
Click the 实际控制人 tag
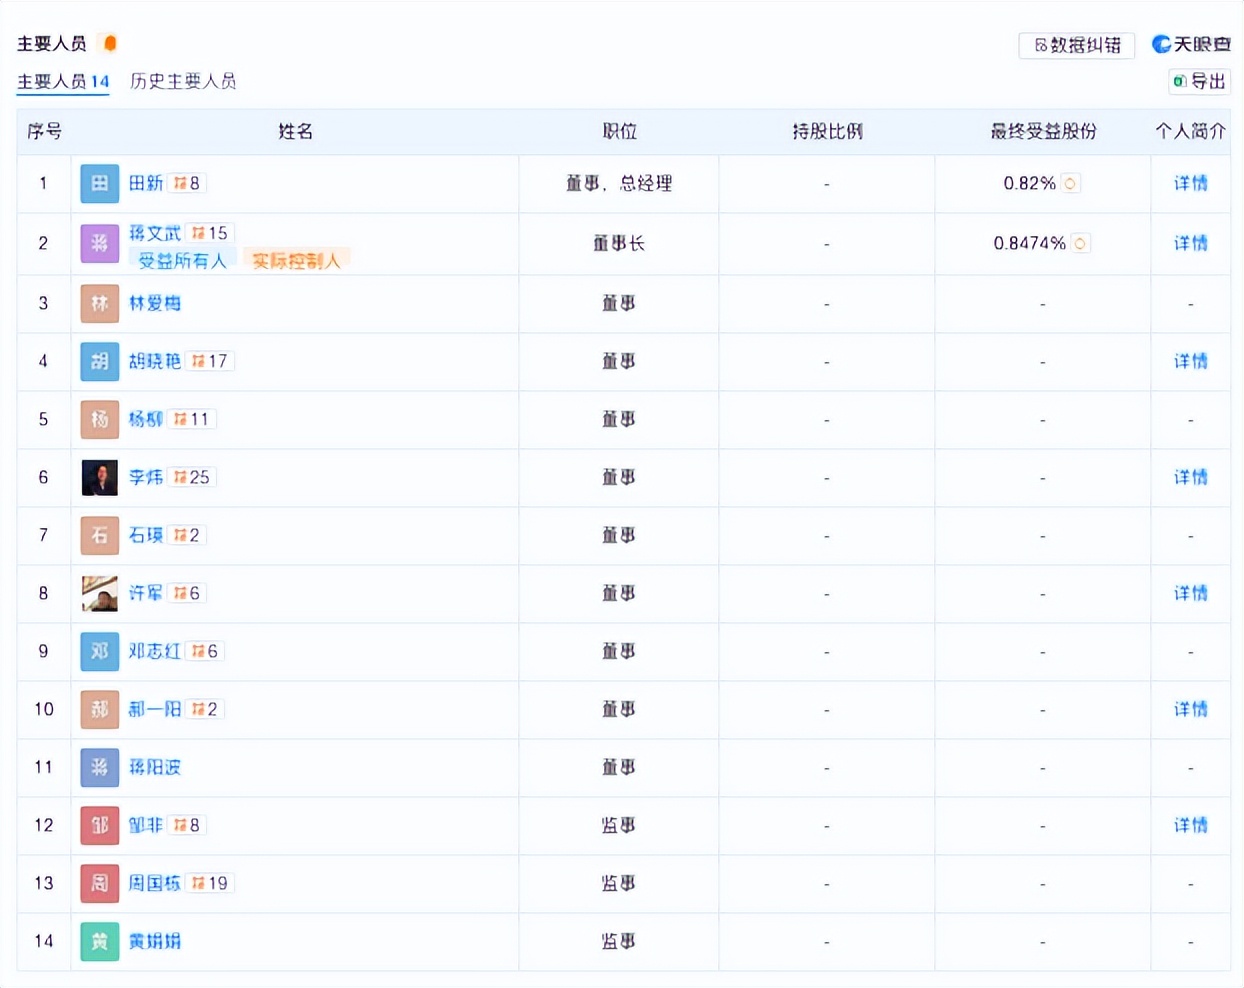pyautogui.click(x=296, y=261)
